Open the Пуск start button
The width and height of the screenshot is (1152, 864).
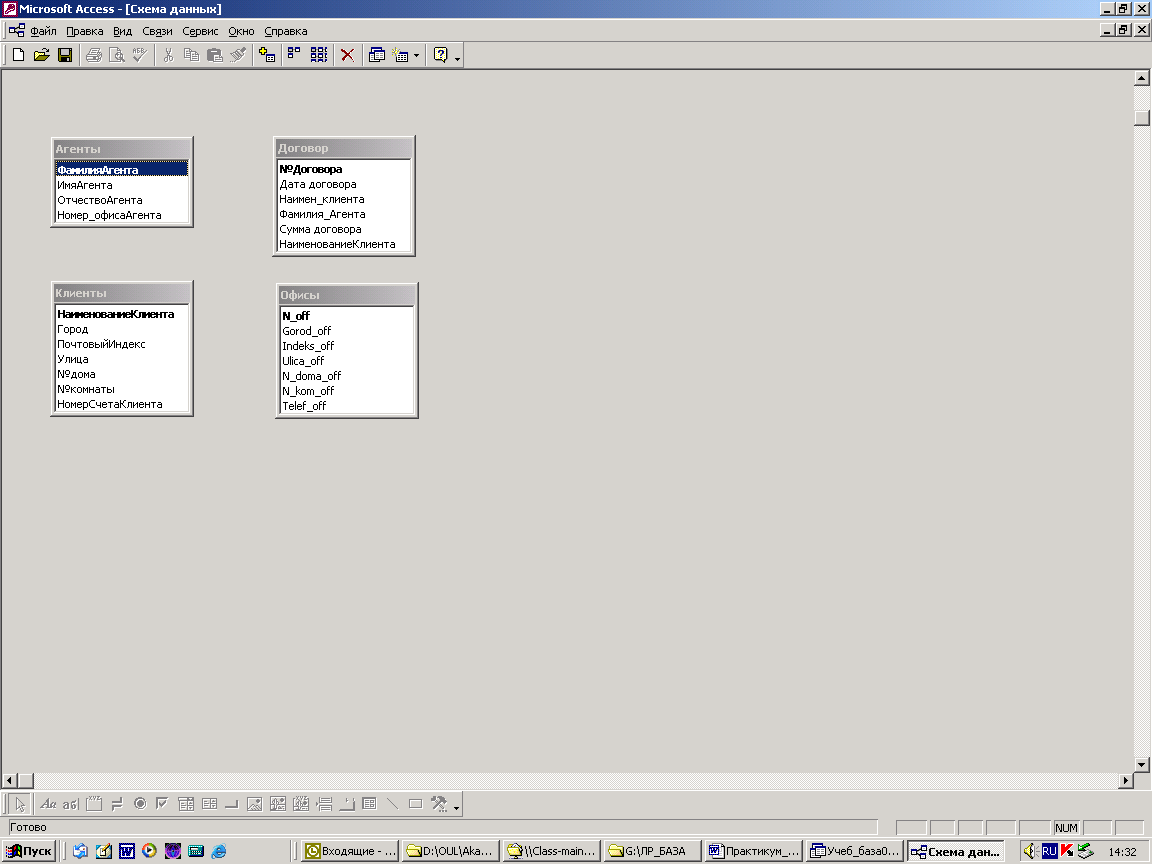pyautogui.click(x=29, y=851)
